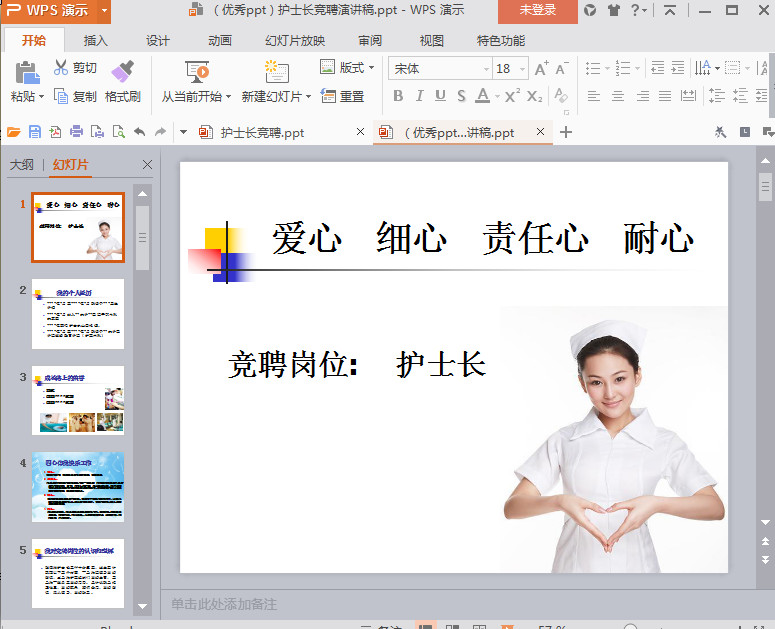Align text right

pos(642,96)
